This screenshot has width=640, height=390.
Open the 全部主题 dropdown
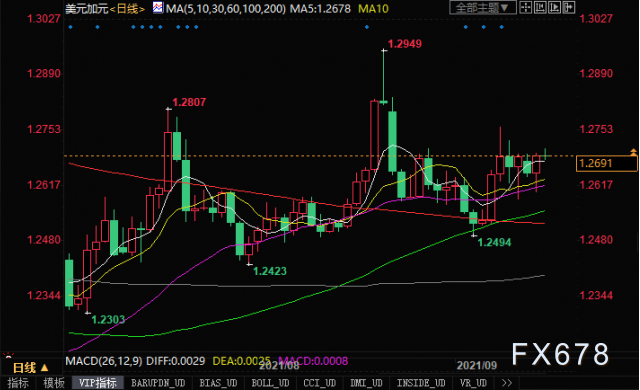click(482, 7)
